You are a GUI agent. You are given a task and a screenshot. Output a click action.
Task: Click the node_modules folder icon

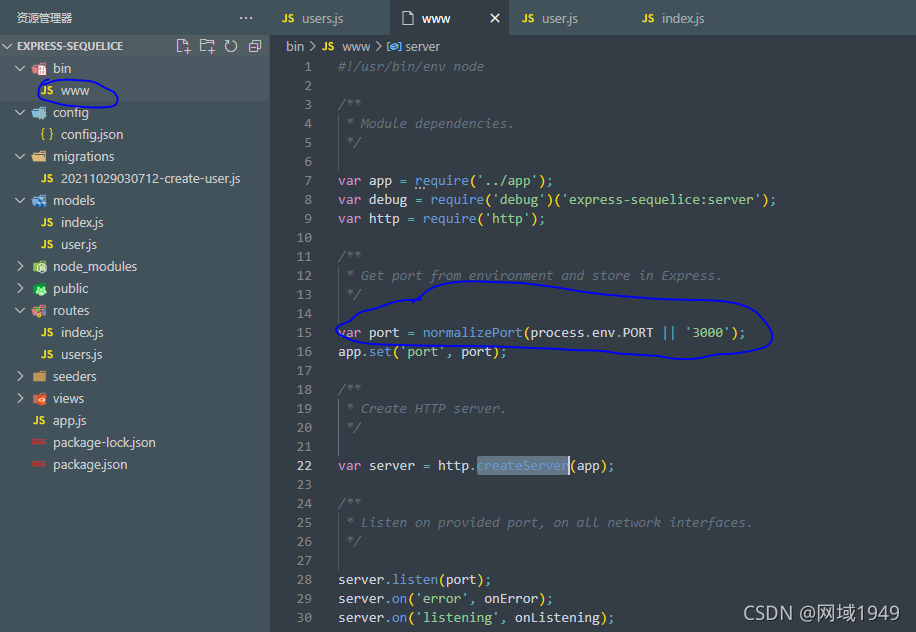[x=39, y=267]
